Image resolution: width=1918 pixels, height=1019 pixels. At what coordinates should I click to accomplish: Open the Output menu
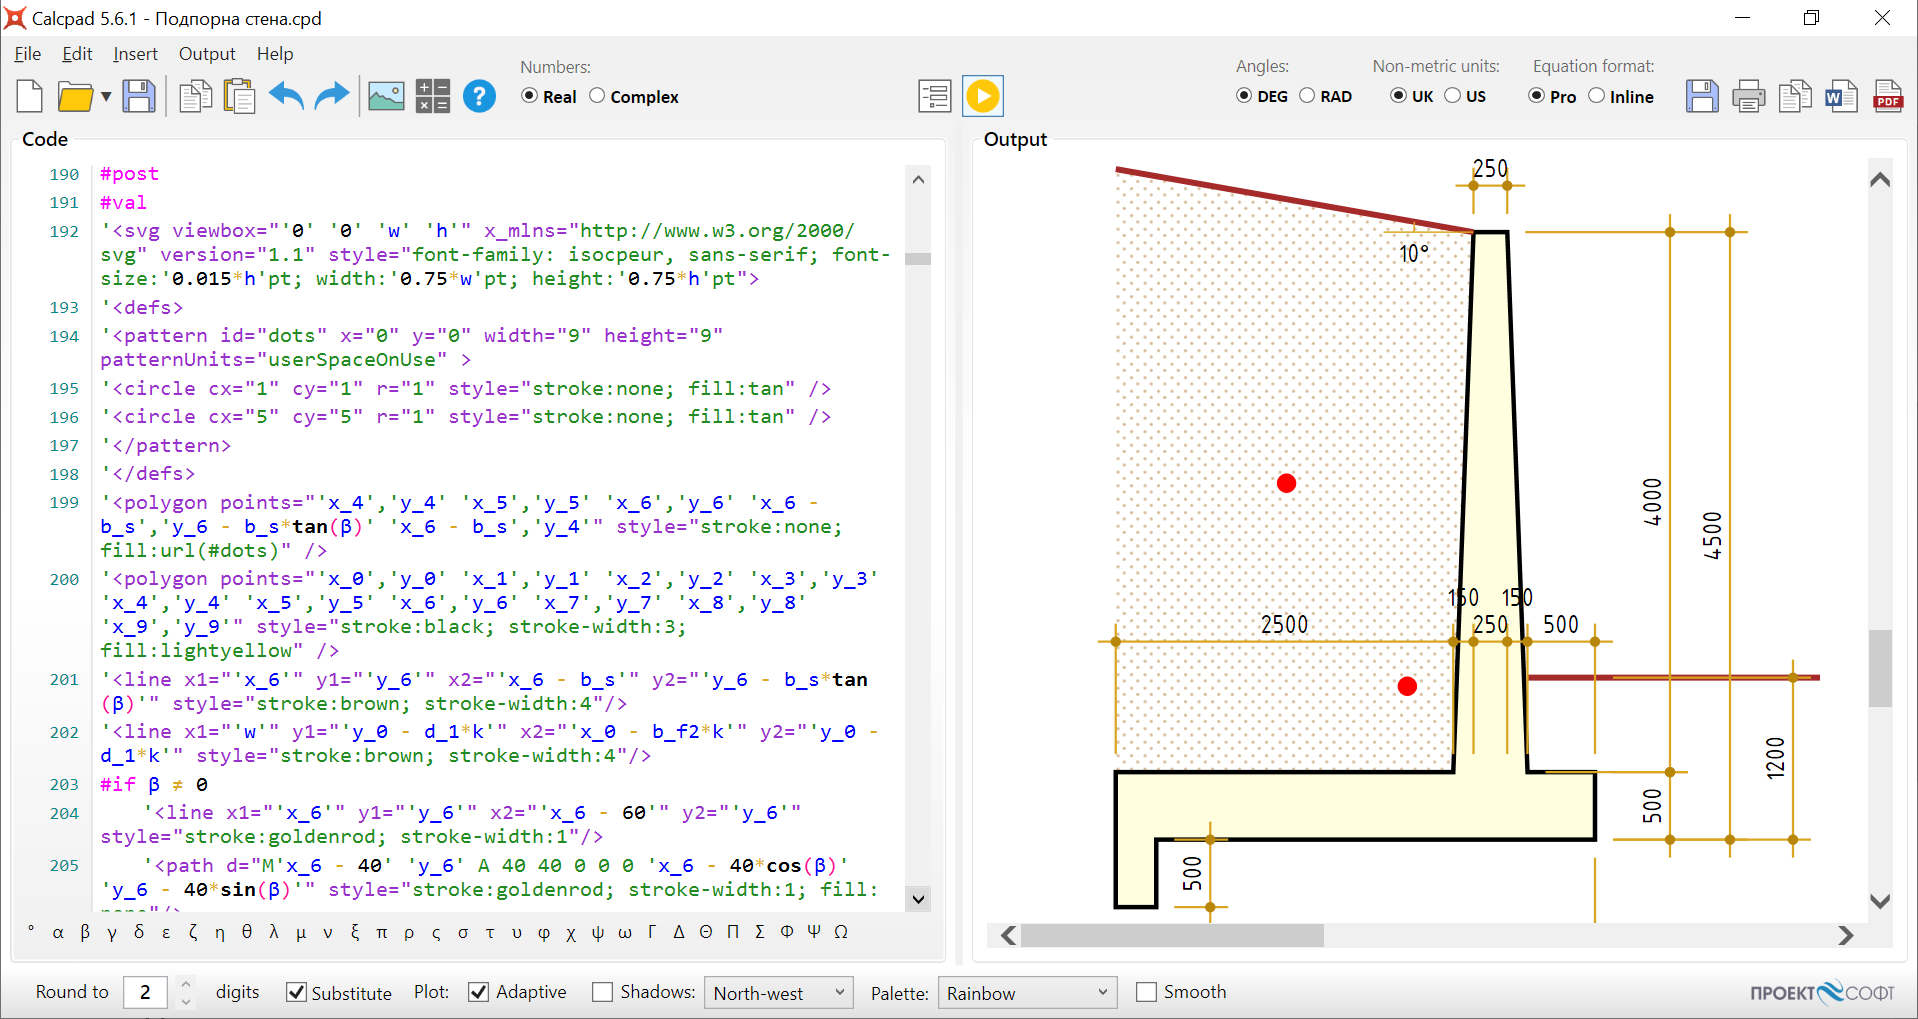pyautogui.click(x=207, y=54)
